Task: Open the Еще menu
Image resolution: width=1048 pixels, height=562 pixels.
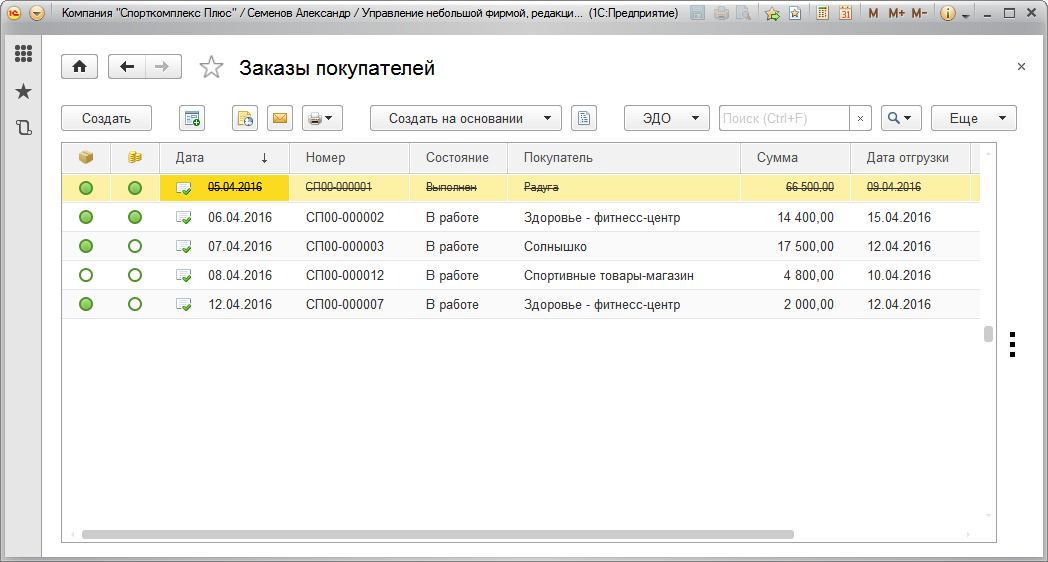Action: click(973, 118)
